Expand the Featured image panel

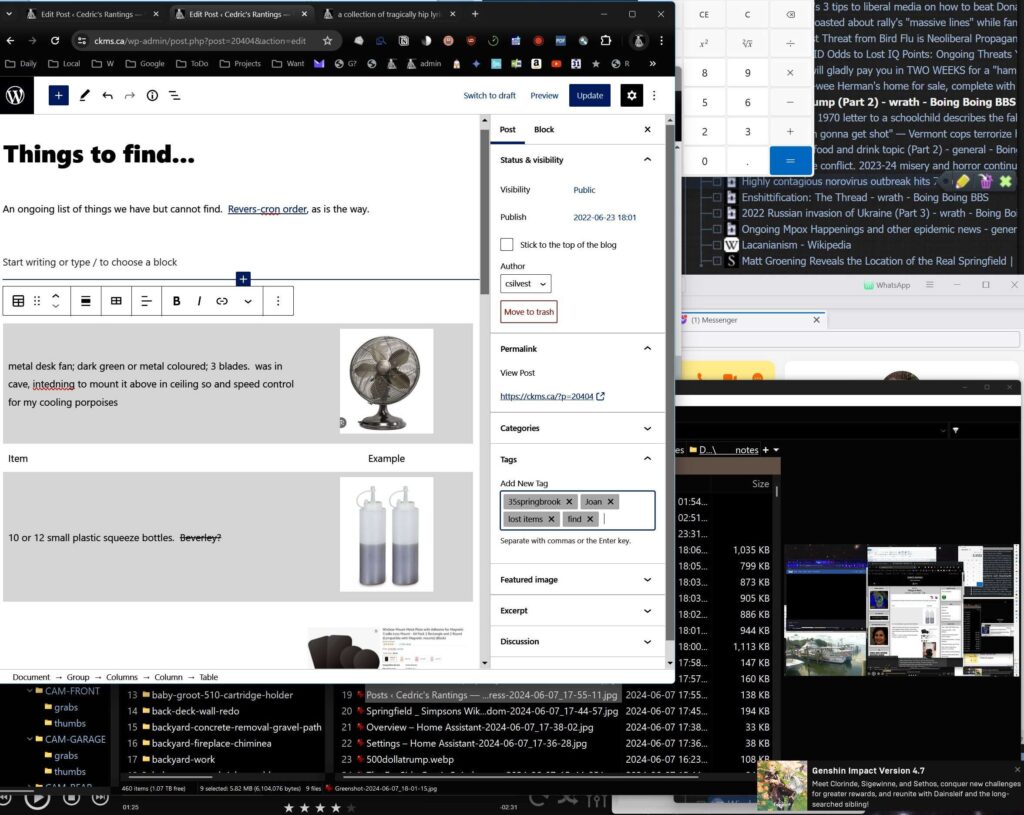pos(576,580)
